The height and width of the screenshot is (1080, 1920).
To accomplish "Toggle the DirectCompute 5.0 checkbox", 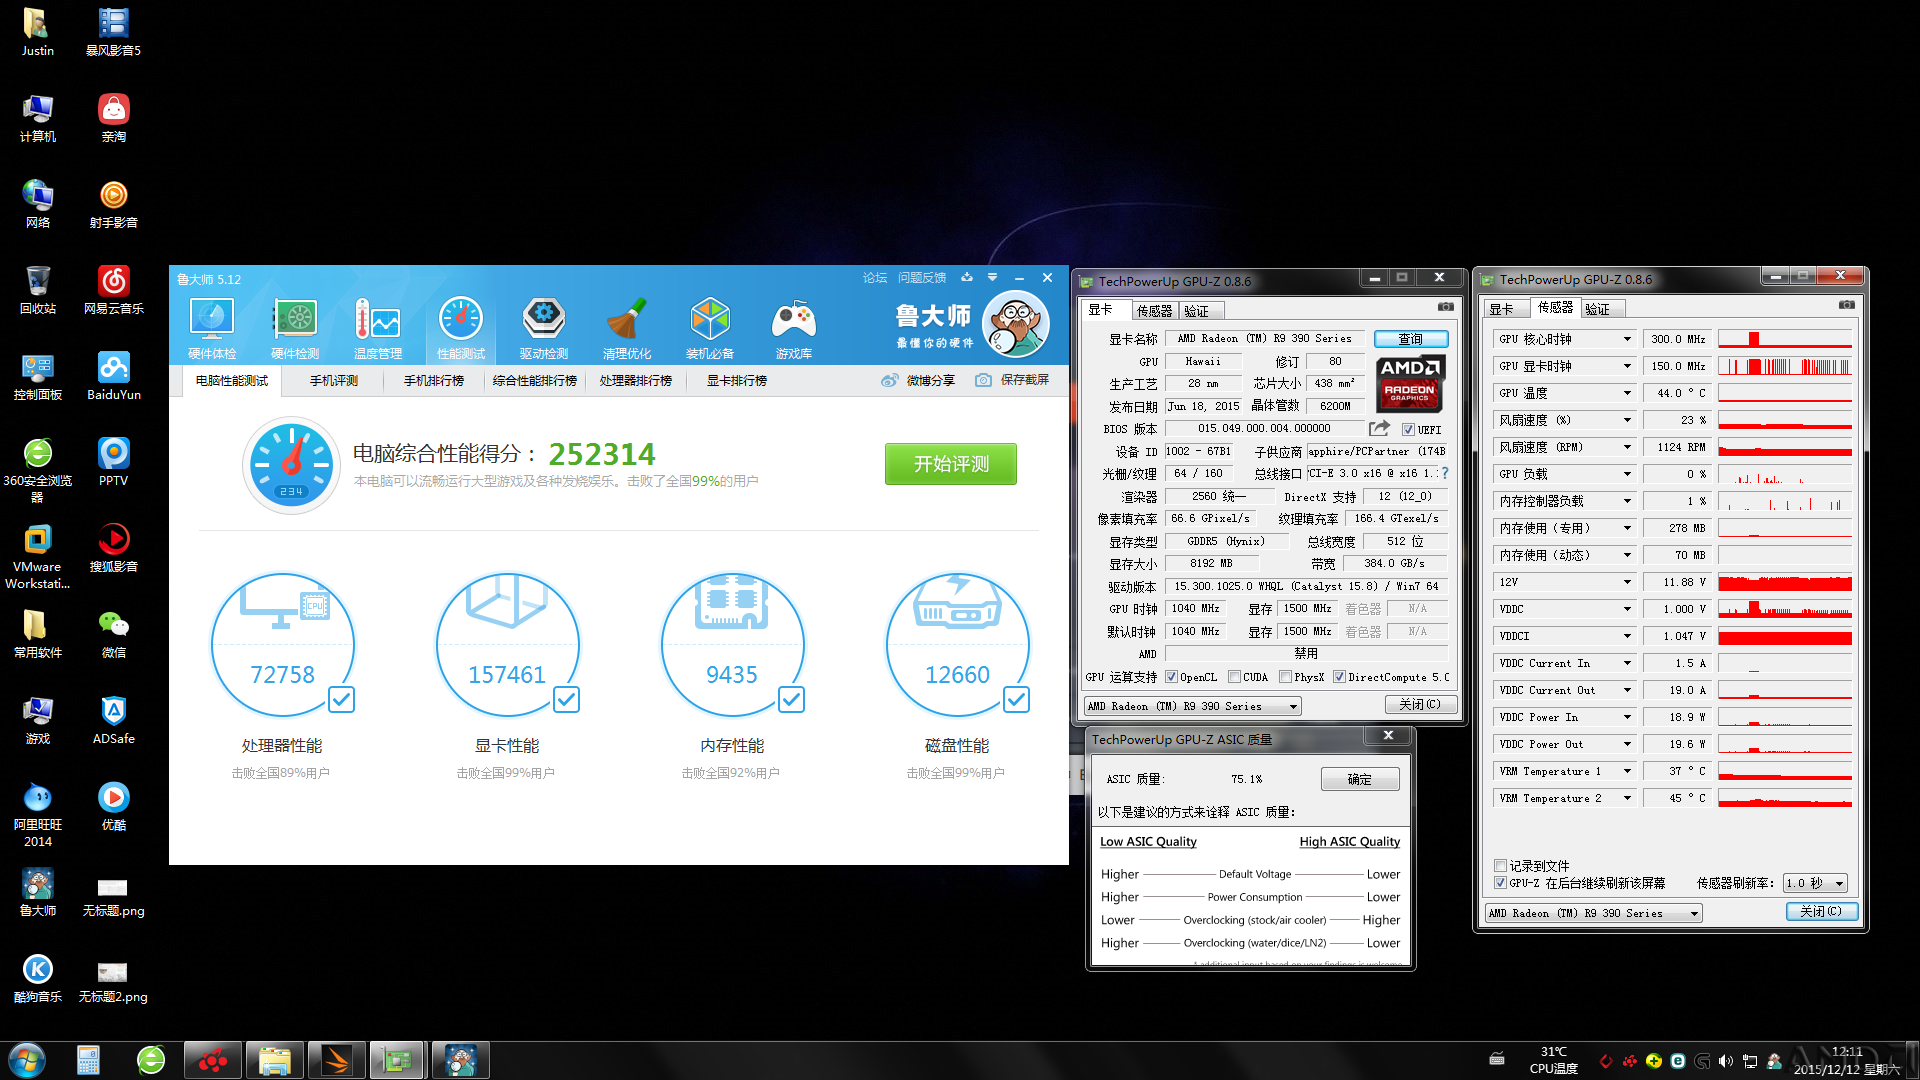I will pyautogui.click(x=1339, y=677).
